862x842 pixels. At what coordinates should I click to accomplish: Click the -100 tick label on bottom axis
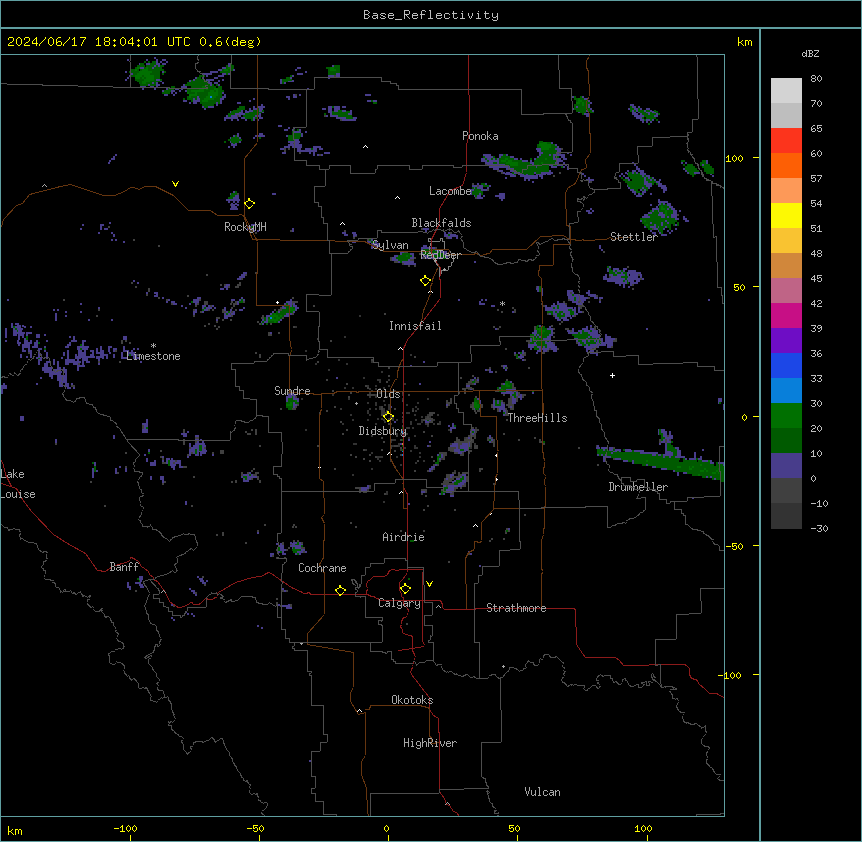coord(125,829)
